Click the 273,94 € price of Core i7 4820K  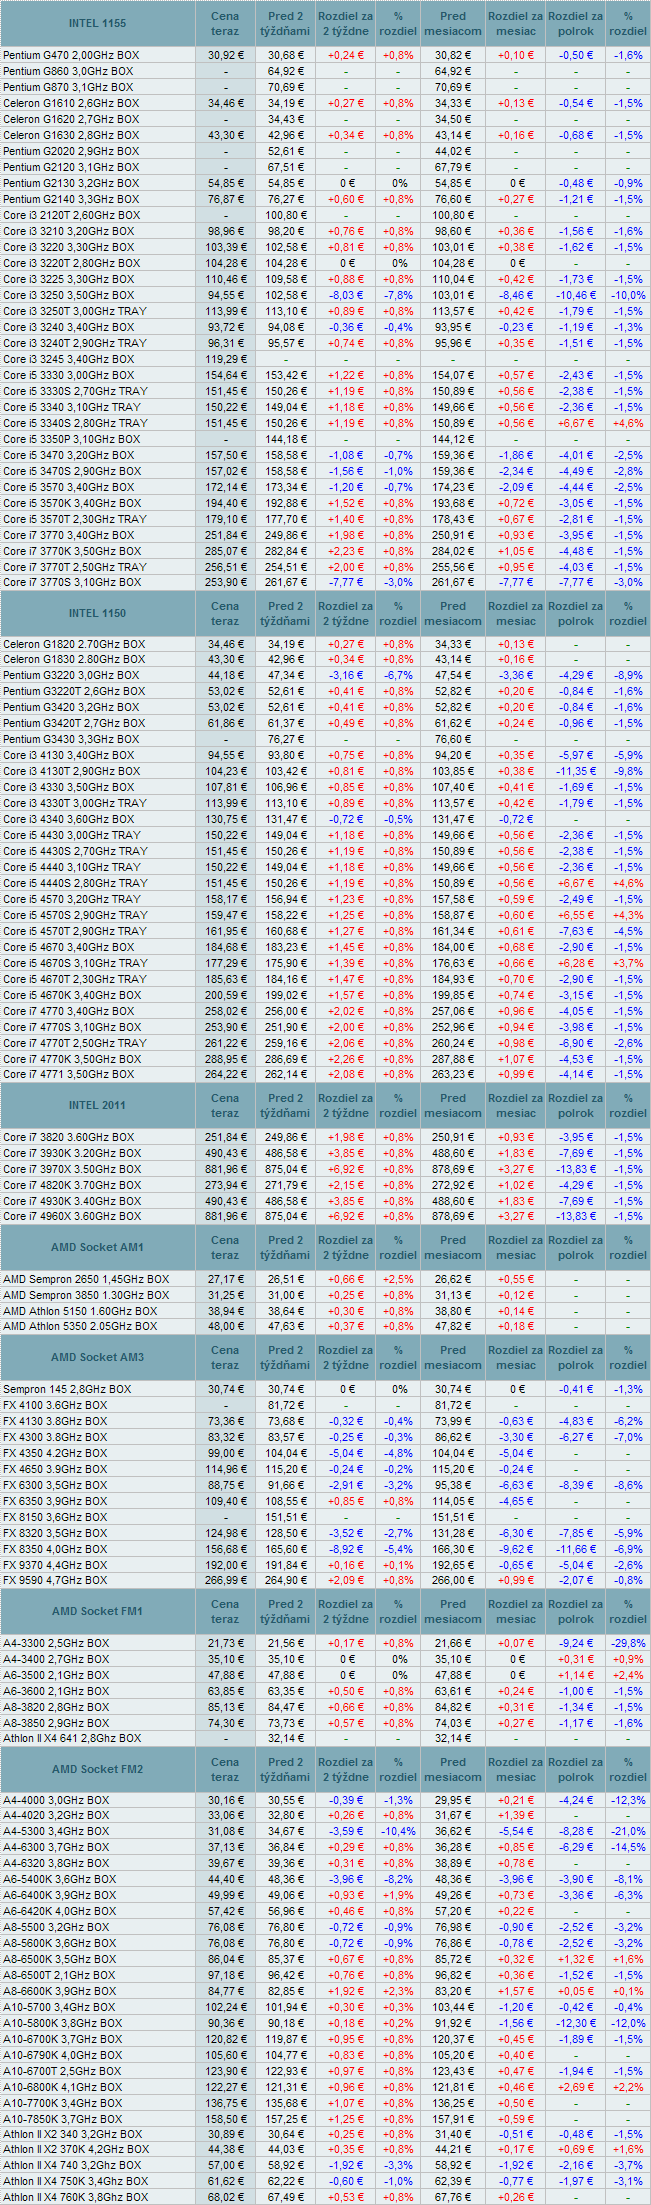point(225,1187)
